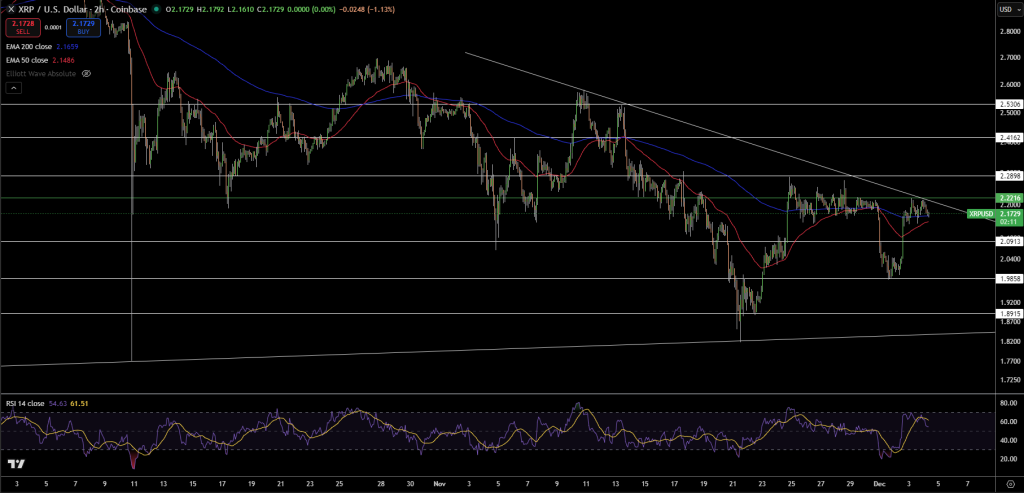Click the 2.2216 green price level label

point(1007,199)
